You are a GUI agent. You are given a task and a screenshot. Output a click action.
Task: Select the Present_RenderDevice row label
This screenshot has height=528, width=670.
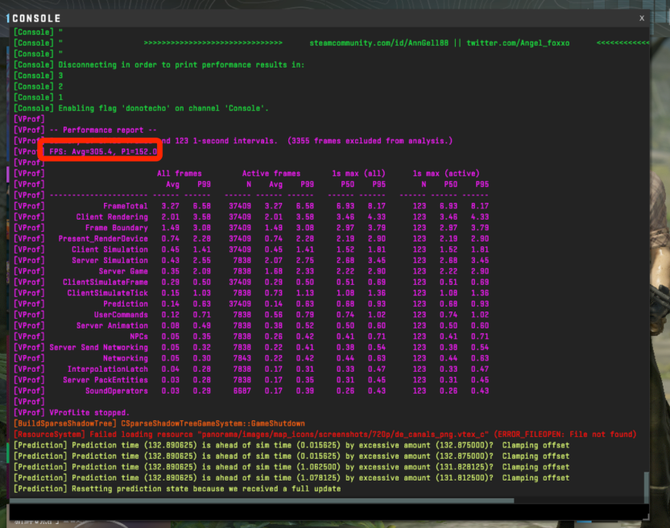click(103, 239)
